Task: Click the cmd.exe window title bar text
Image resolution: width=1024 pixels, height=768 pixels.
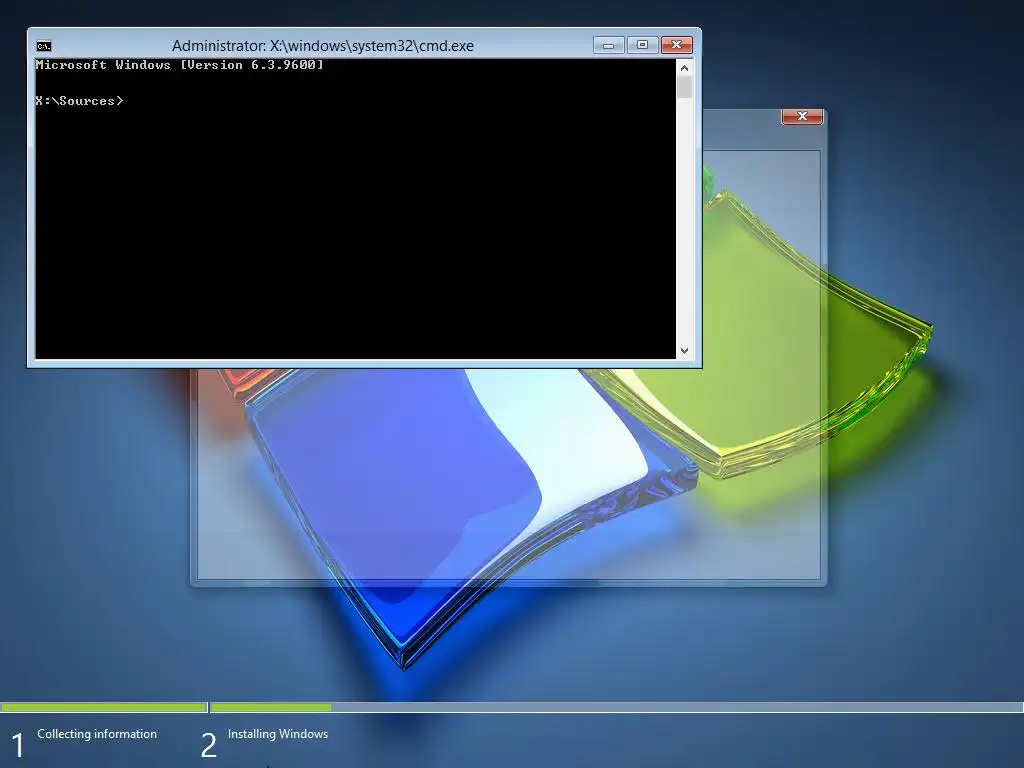Action: pos(323,46)
